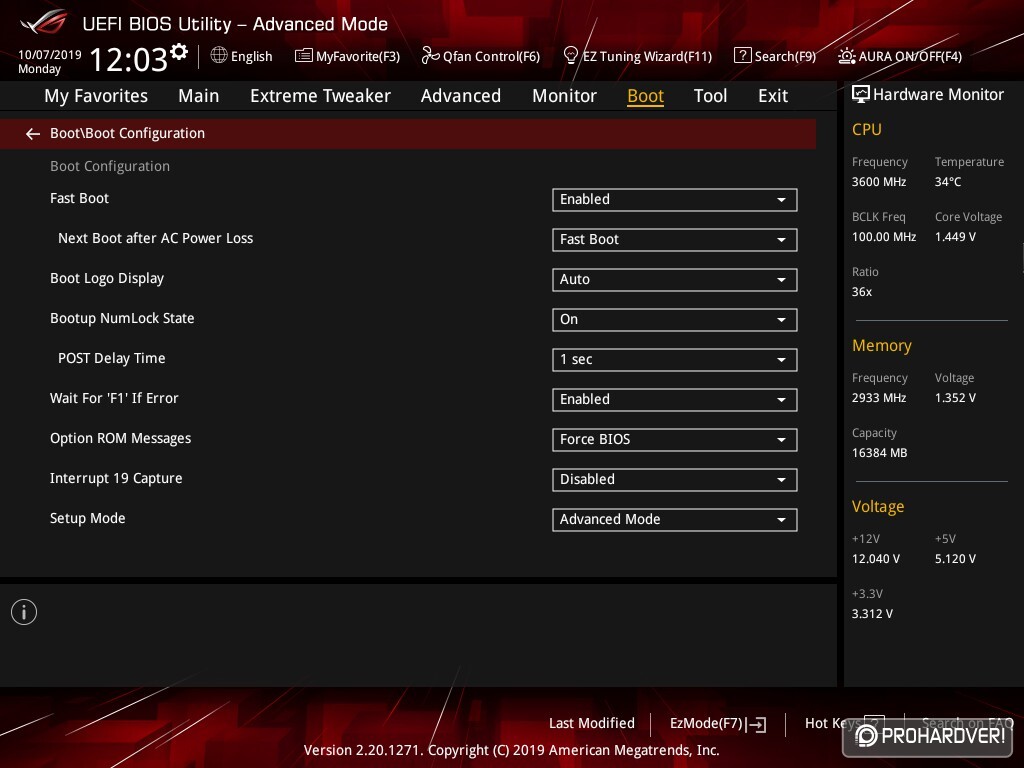Click the Fast Boot label

79,198
